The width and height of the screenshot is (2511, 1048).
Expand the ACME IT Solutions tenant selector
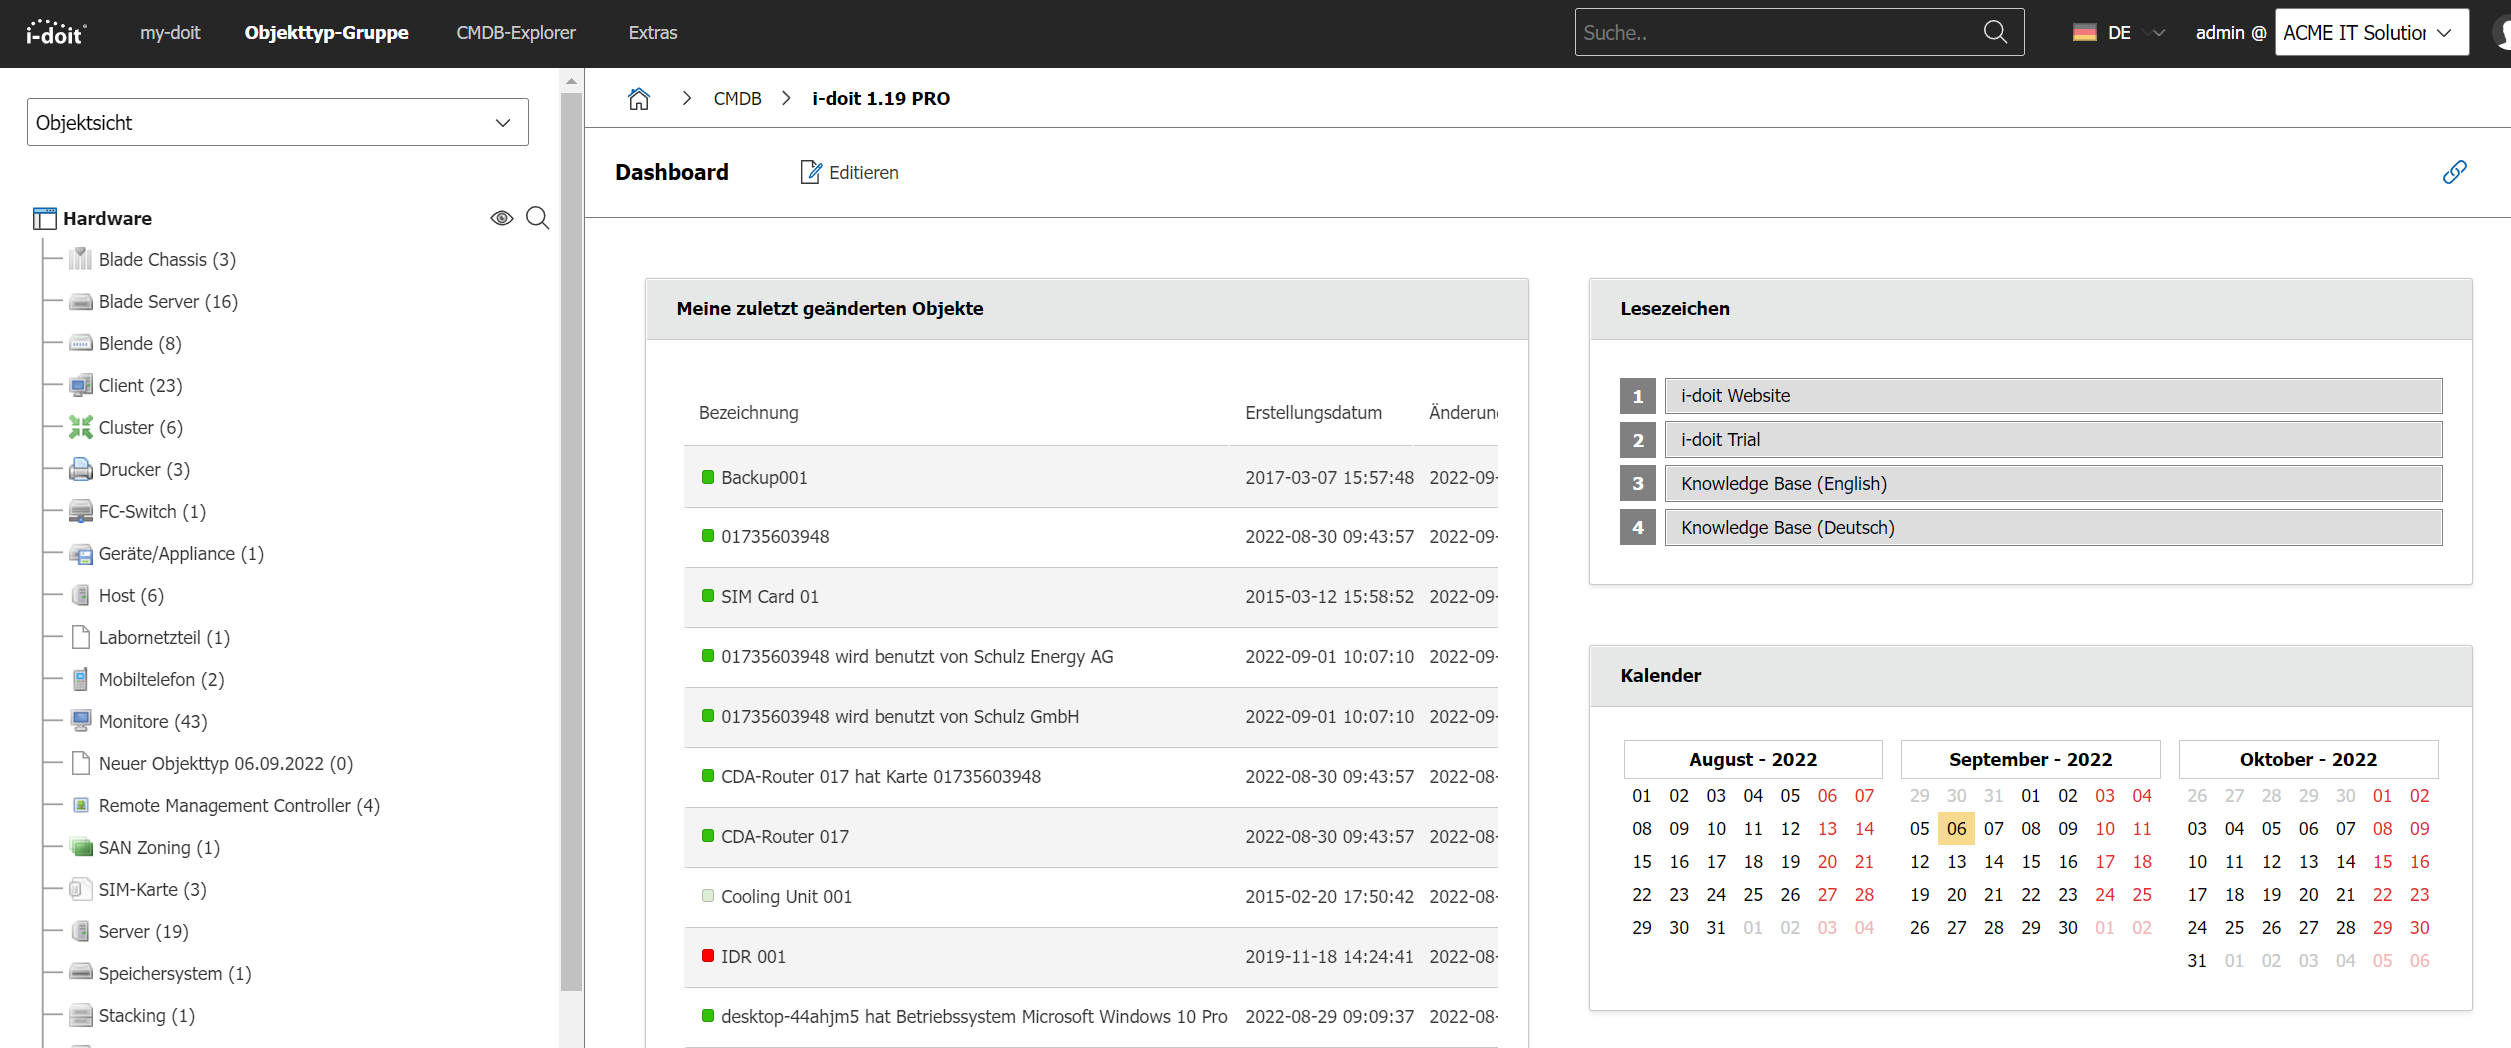[2370, 32]
